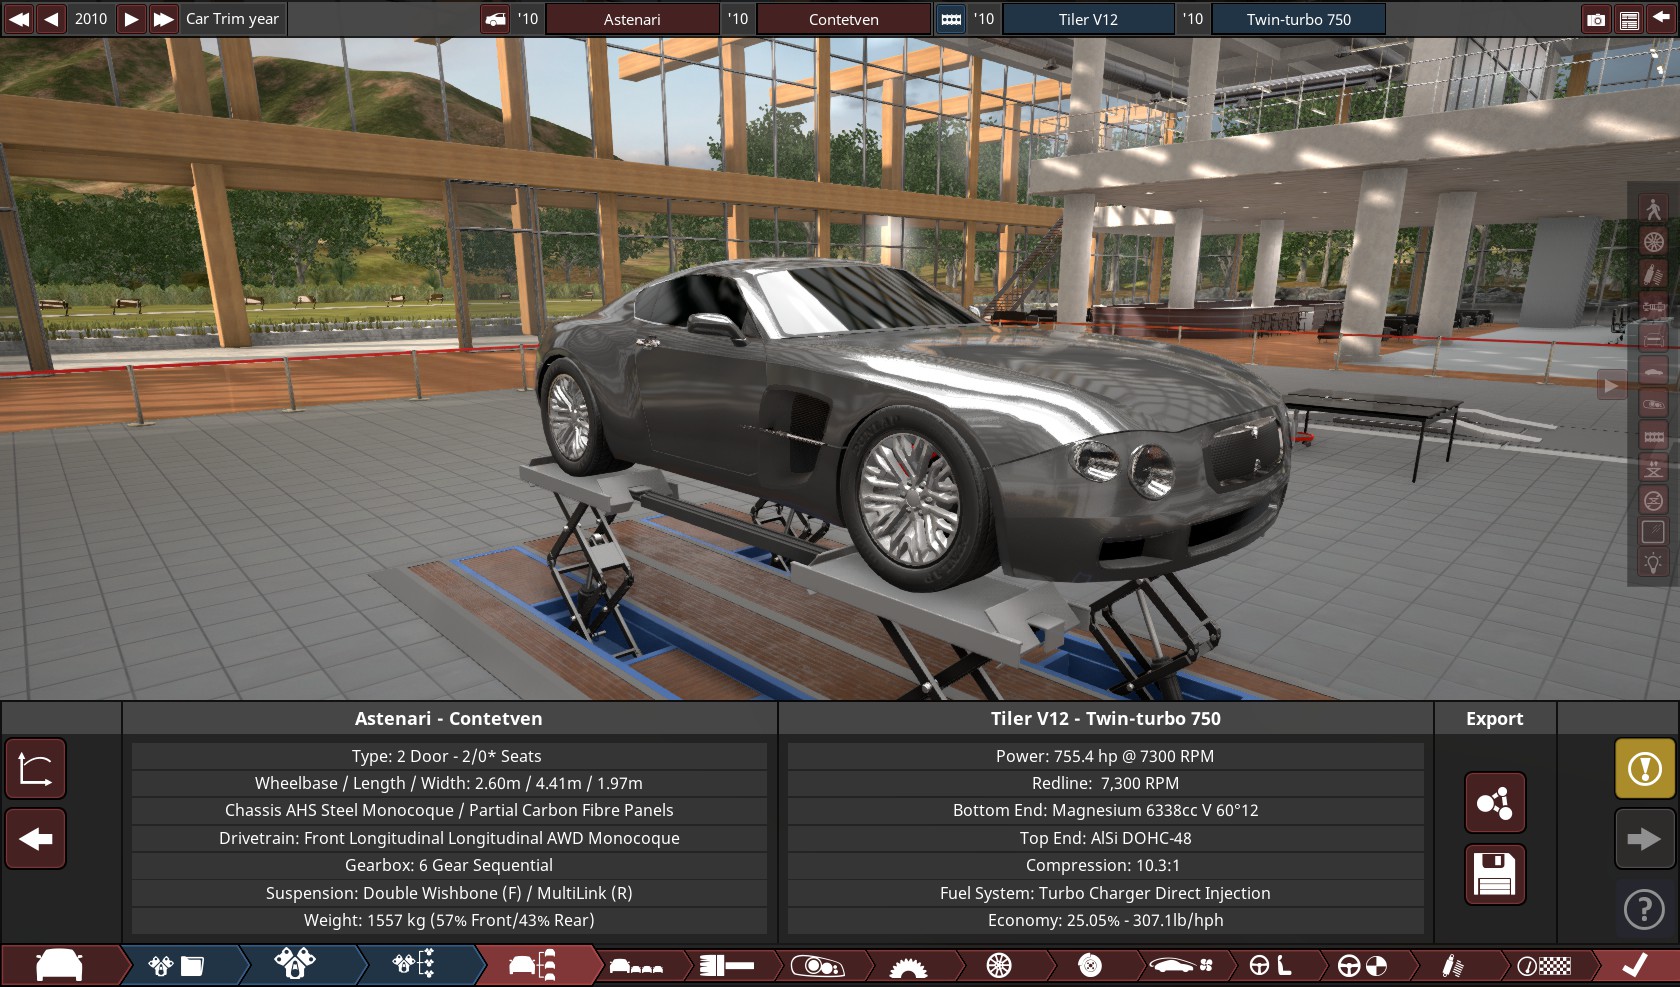Click the 2010 year value field
The height and width of the screenshot is (987, 1680).
click(91, 19)
